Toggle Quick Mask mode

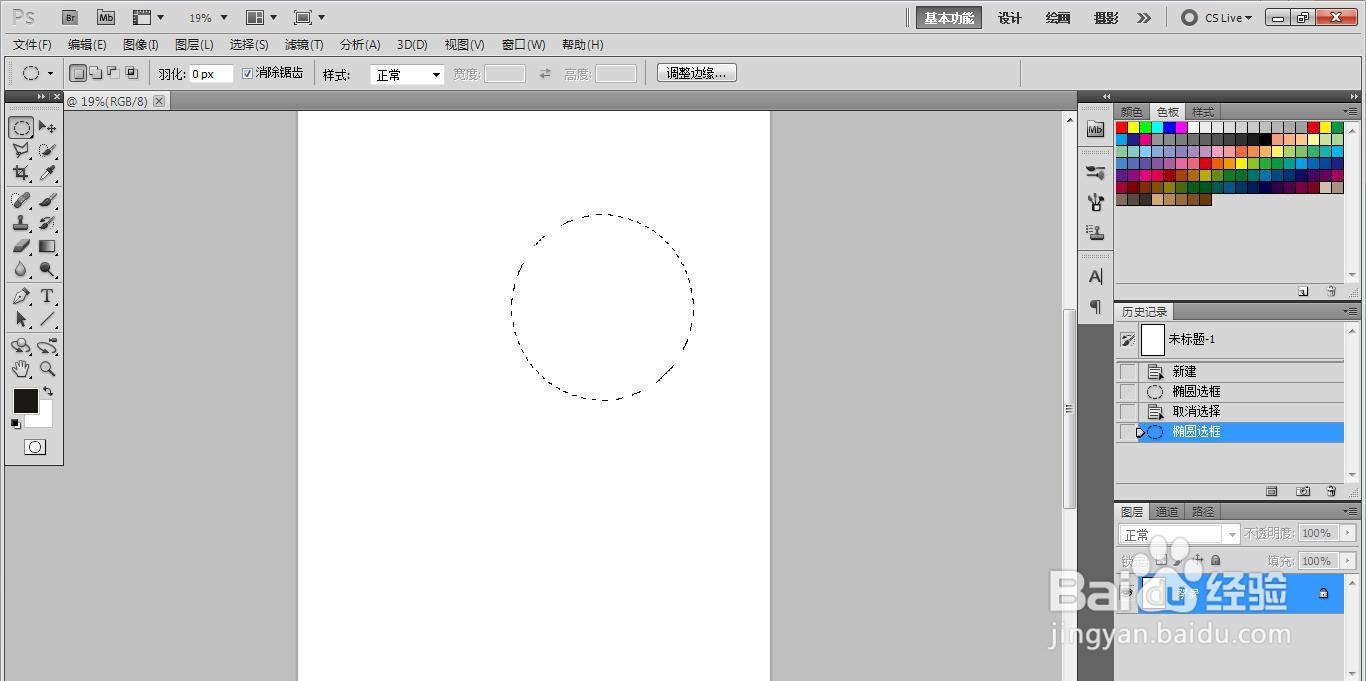(x=35, y=447)
